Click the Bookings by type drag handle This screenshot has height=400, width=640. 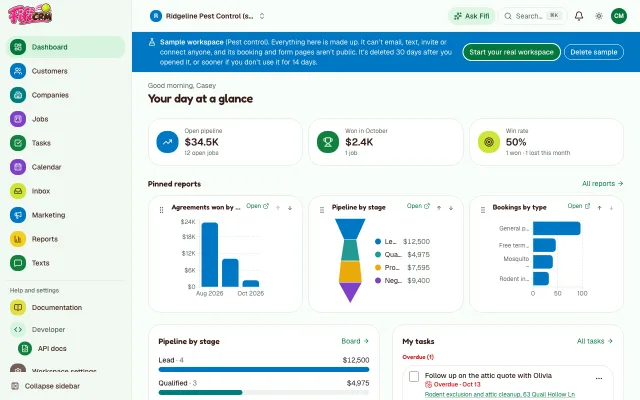click(x=483, y=209)
